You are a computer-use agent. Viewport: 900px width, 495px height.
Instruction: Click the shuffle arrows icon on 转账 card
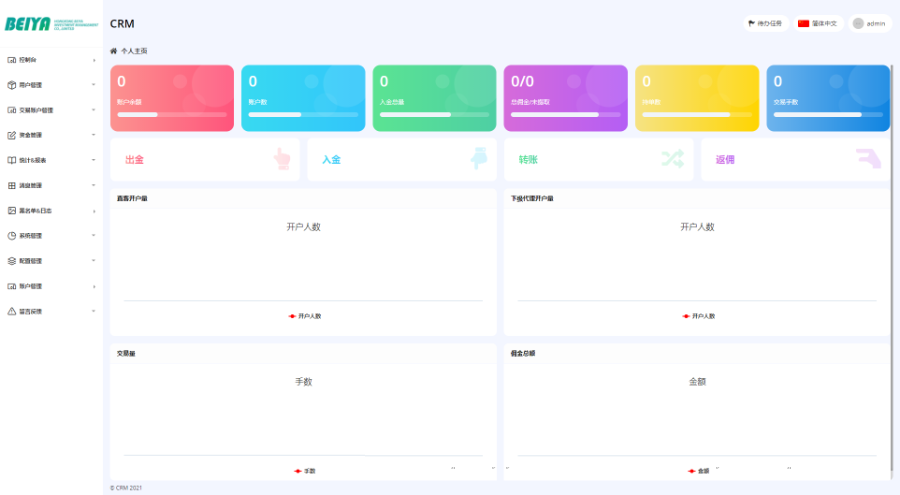pos(671,159)
